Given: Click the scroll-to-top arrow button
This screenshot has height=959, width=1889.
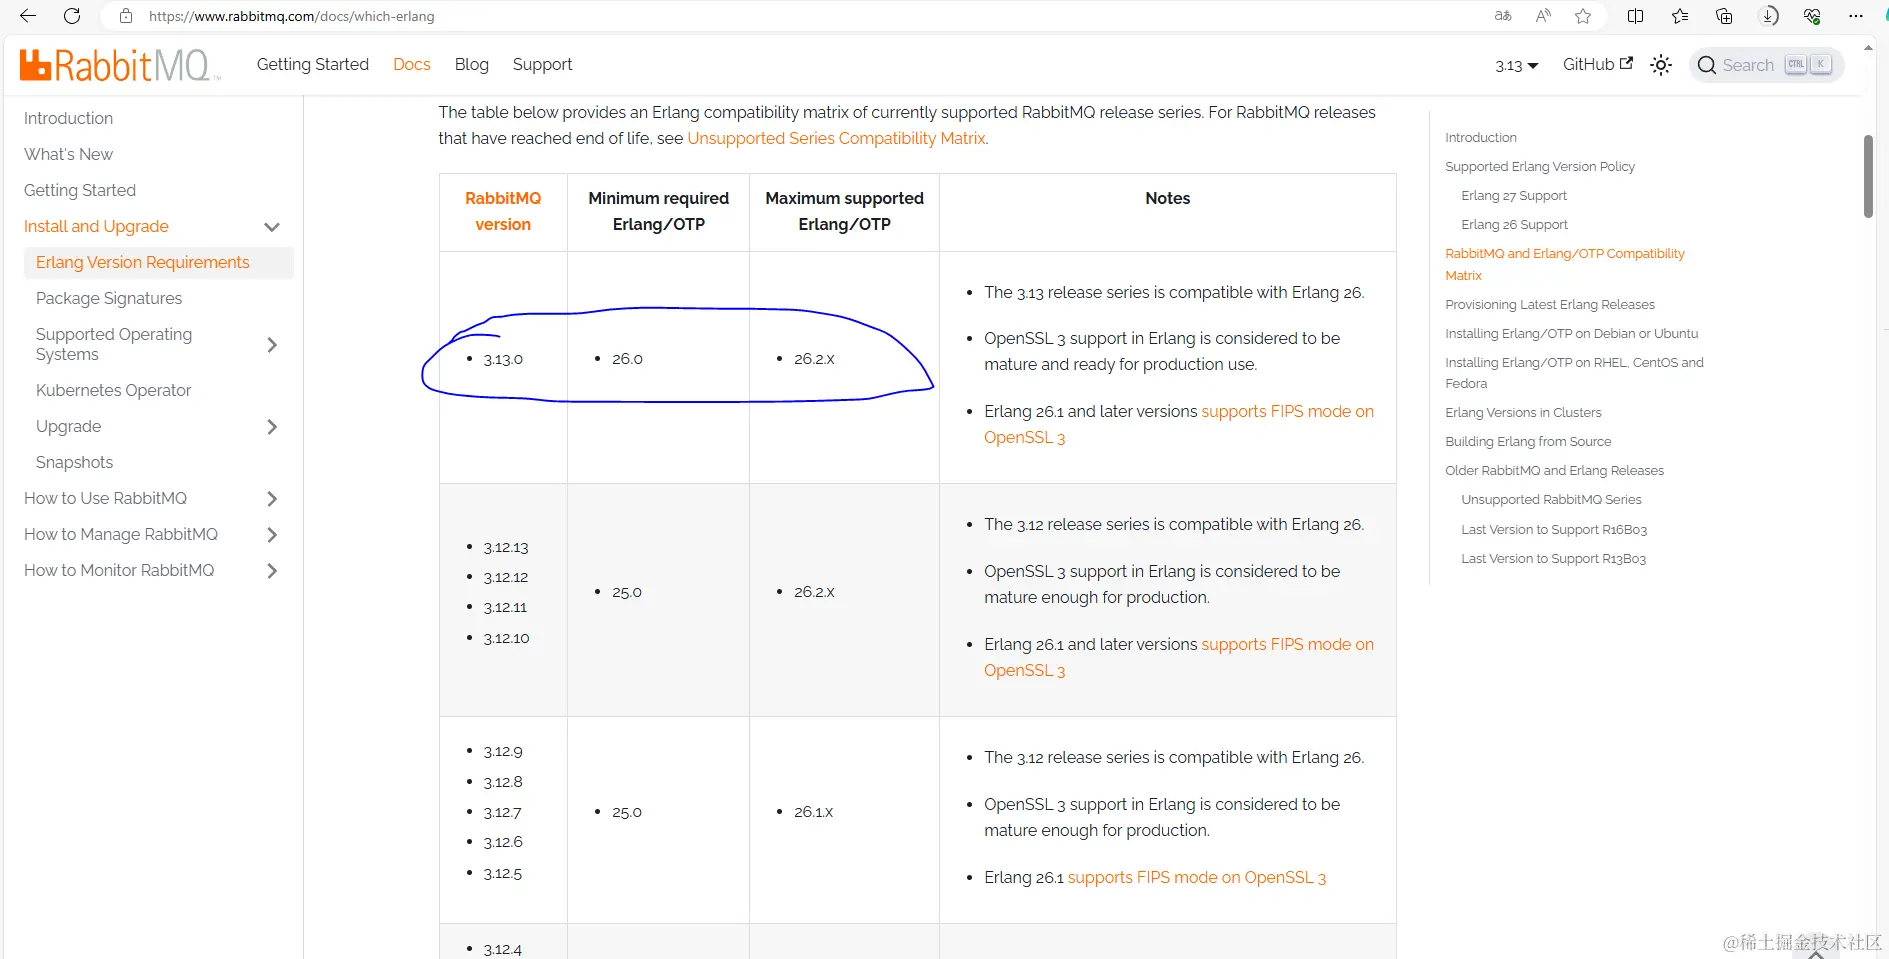Looking at the screenshot, I should coord(1816,953).
